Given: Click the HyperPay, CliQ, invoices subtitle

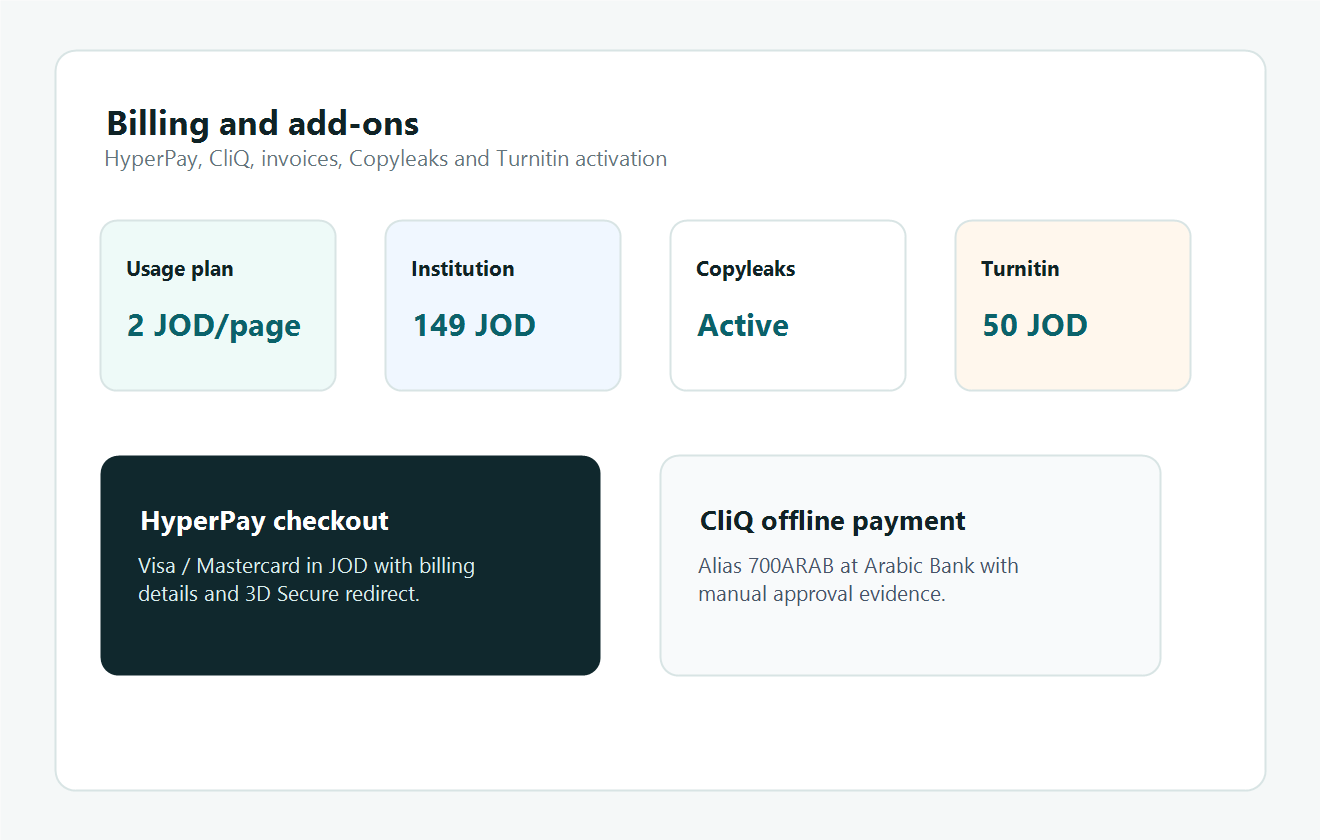Looking at the screenshot, I should coord(386,159).
